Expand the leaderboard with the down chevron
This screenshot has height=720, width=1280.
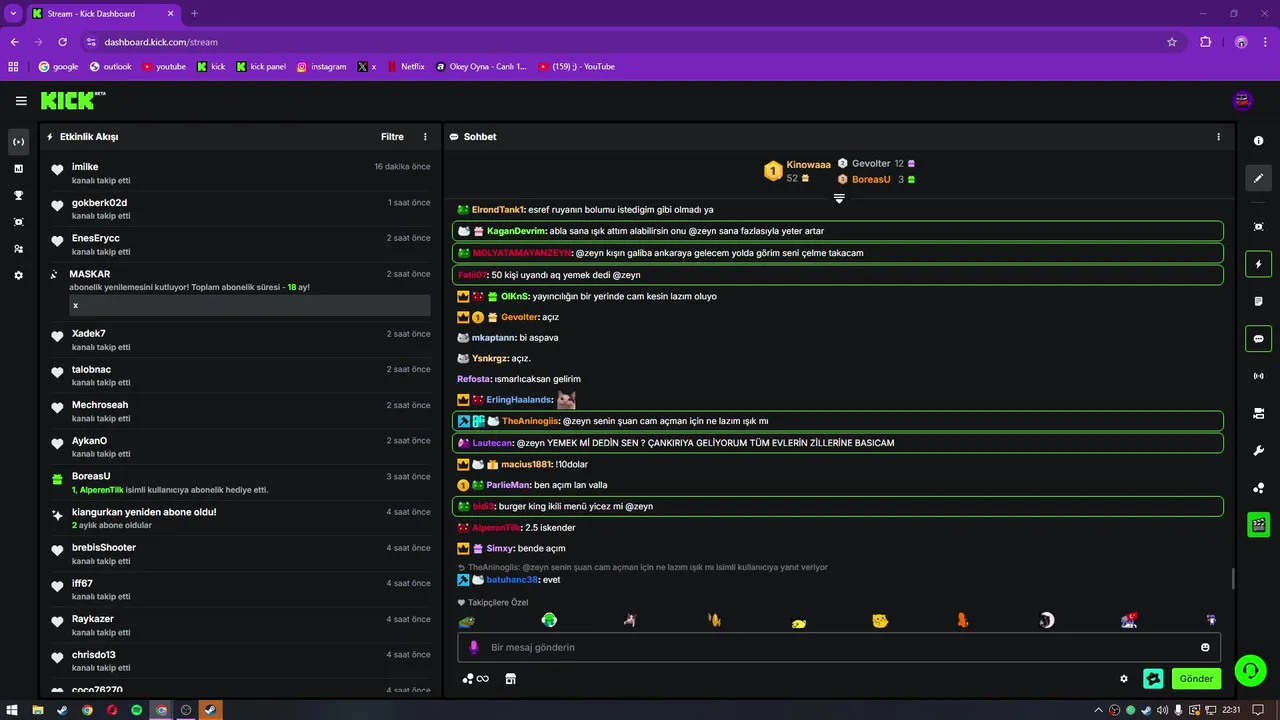pyautogui.click(x=839, y=198)
